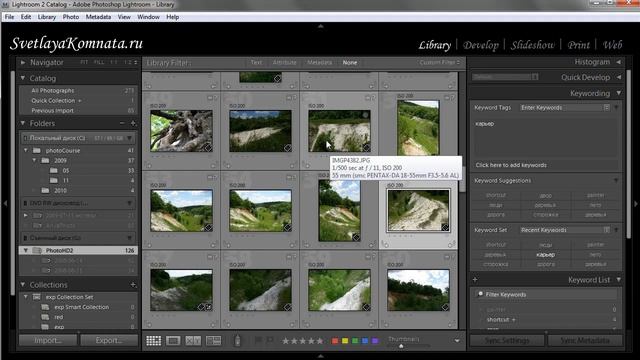Switch to the Slideshow module
The height and width of the screenshot is (360, 640).
(x=533, y=45)
